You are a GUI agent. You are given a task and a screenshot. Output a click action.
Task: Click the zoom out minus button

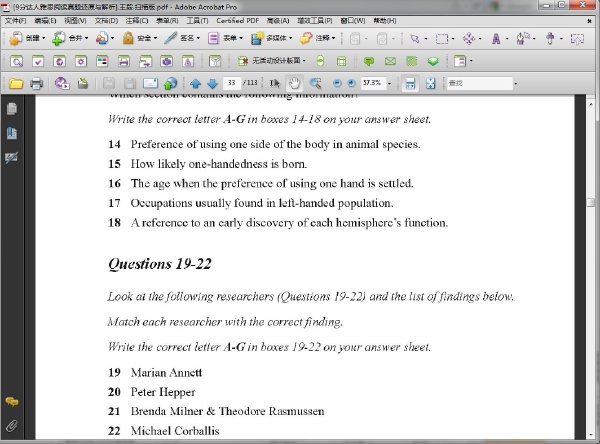337,83
